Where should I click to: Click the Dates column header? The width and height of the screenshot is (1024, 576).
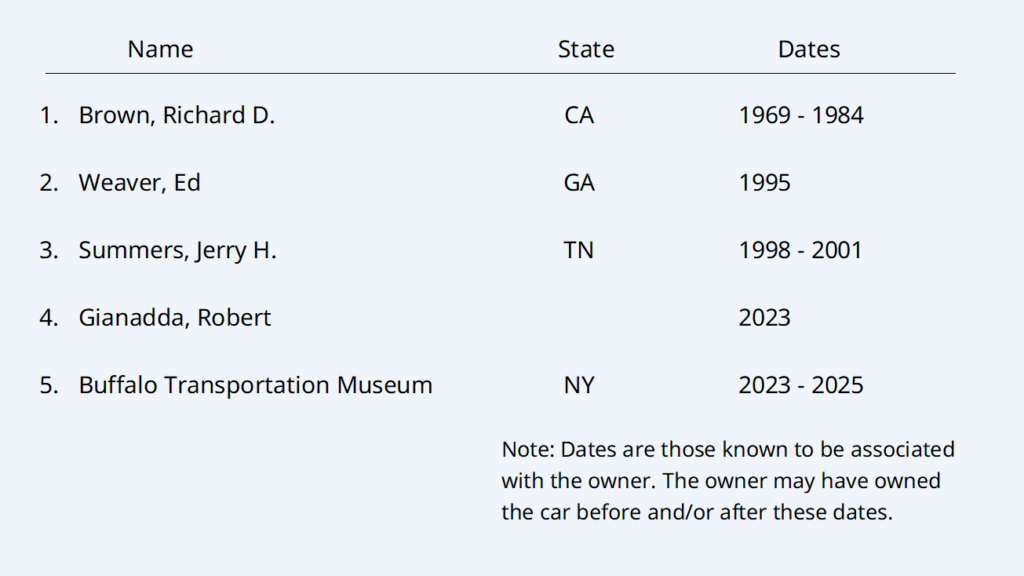[809, 49]
